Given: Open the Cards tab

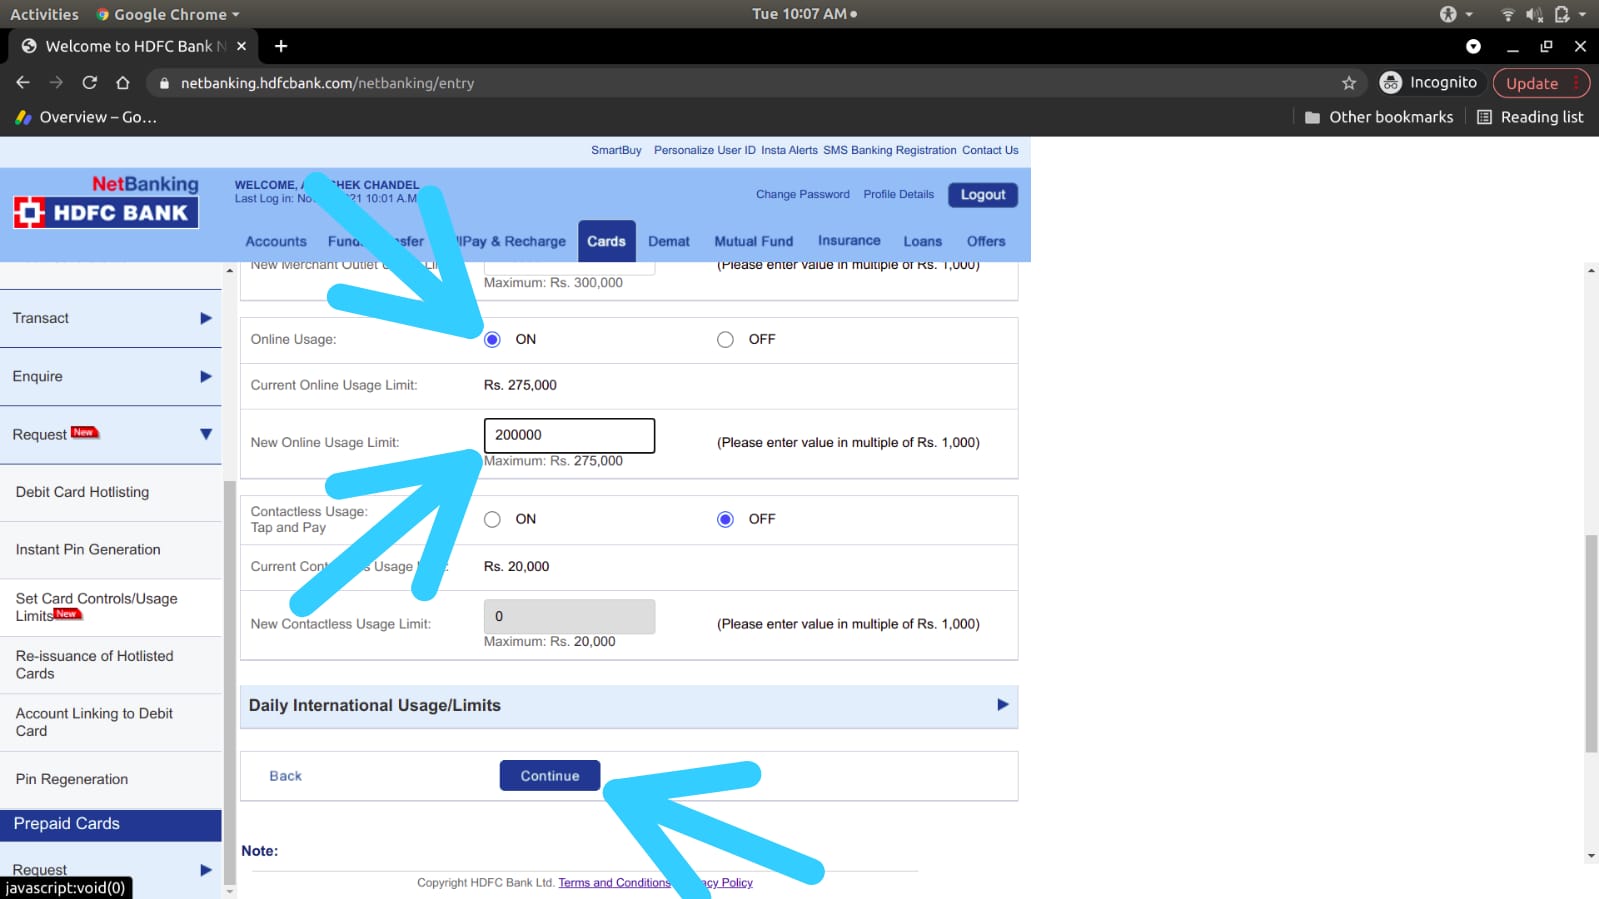Looking at the screenshot, I should click(606, 241).
